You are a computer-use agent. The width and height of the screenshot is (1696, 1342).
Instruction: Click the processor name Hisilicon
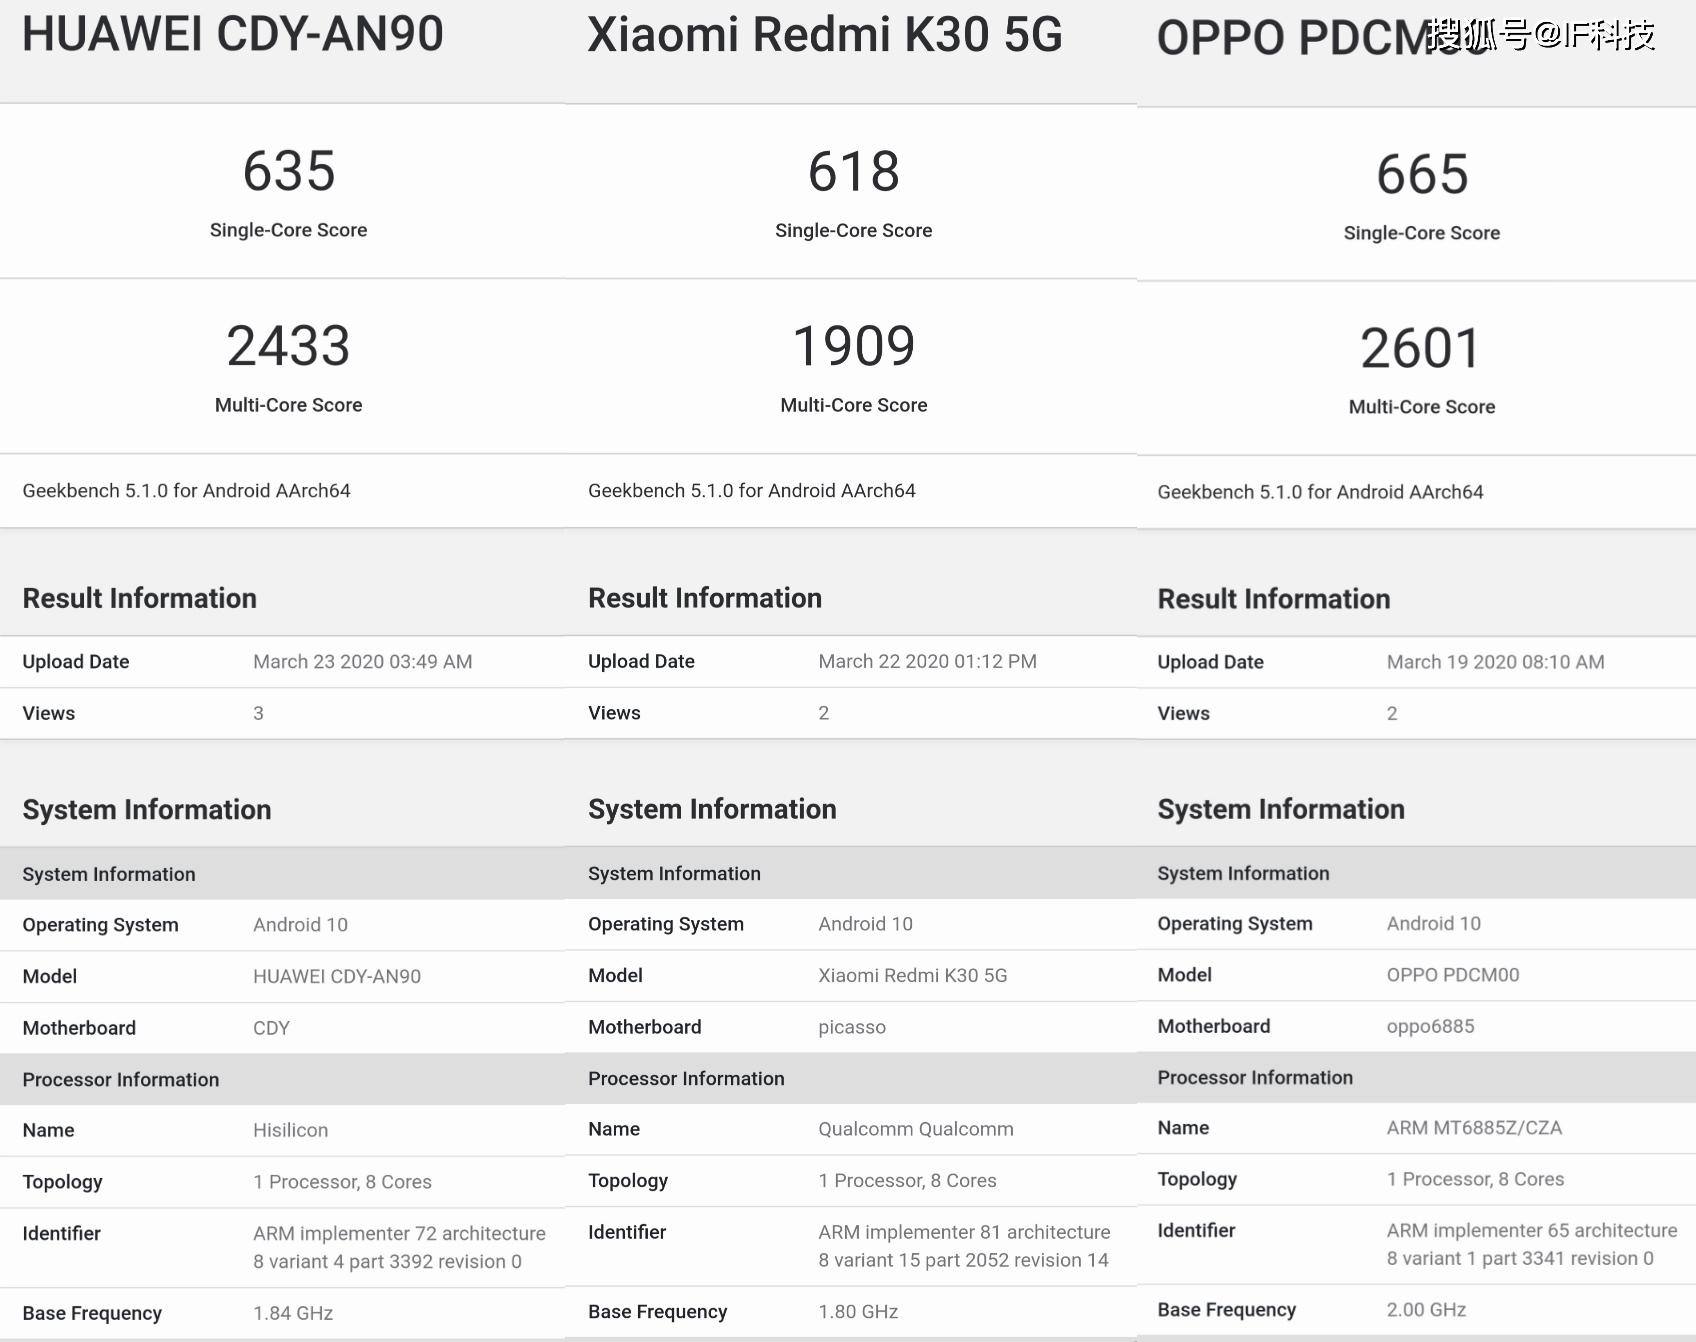[x=290, y=1130]
